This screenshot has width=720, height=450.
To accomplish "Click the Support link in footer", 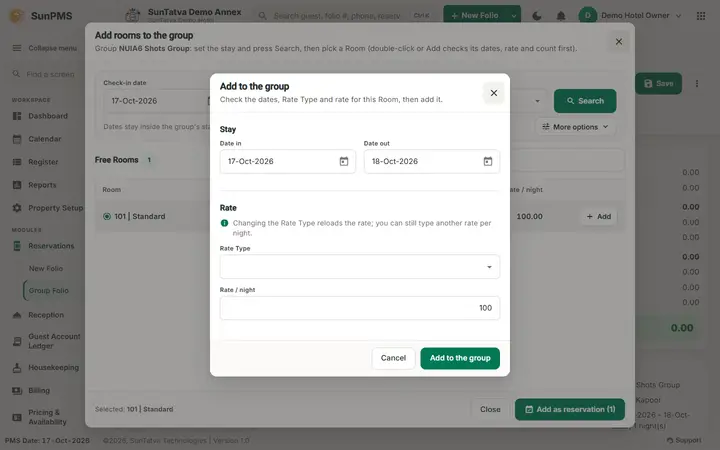I will coord(684,440).
